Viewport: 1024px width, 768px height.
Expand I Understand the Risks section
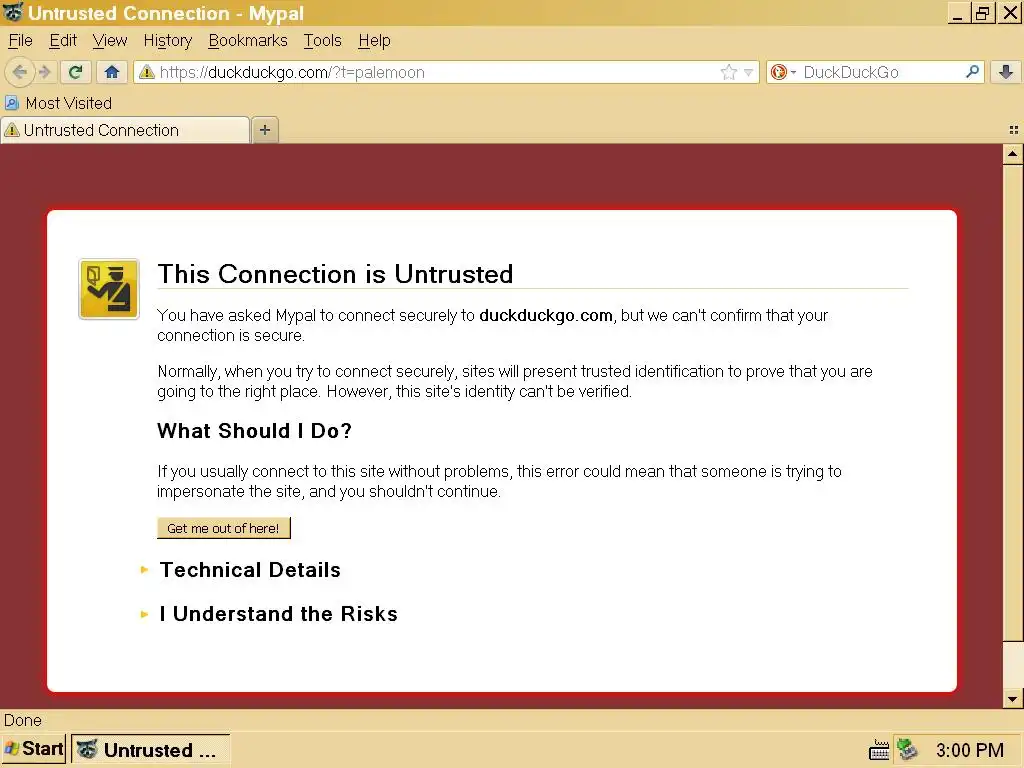click(278, 614)
